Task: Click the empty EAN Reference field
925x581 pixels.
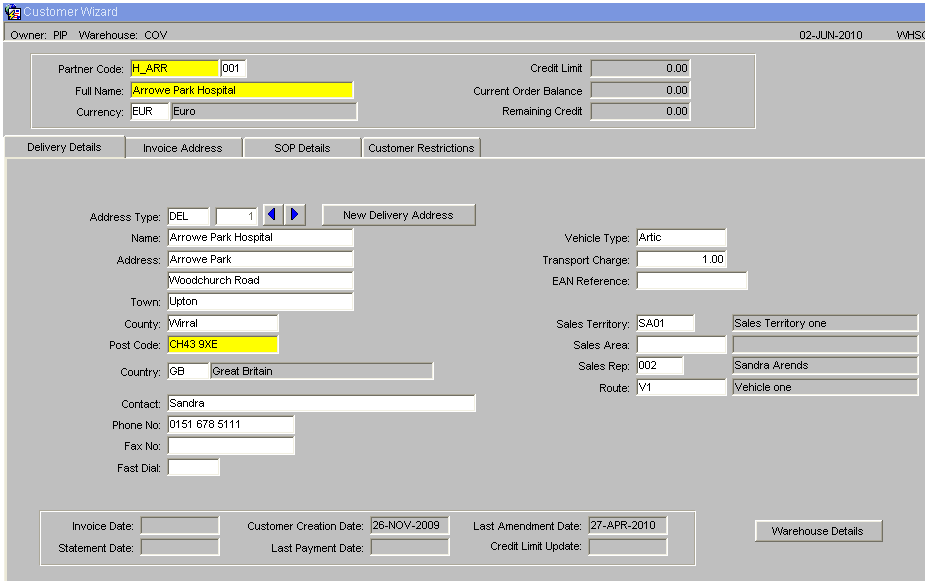Action: coord(692,281)
